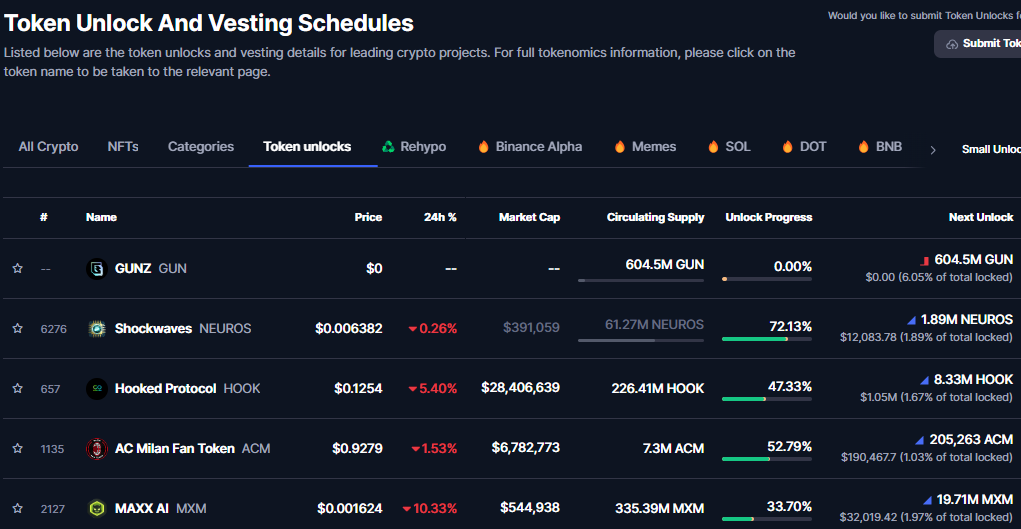The height and width of the screenshot is (529, 1021).
Task: Star the AC Milan Fan Token row
Action: pyautogui.click(x=18, y=448)
